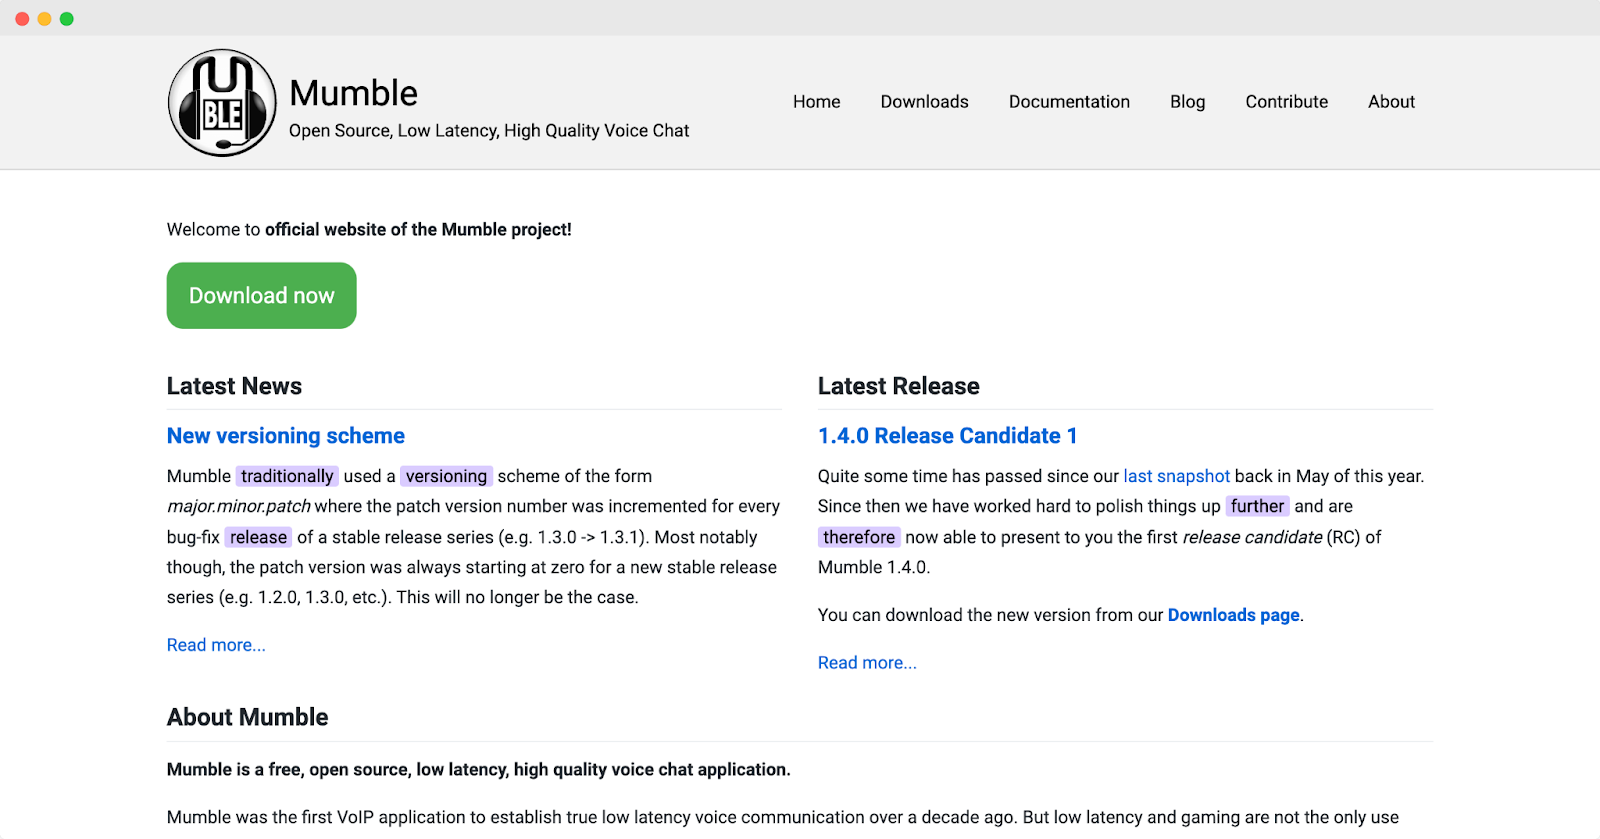
Task: Visit the Blog nav link
Action: coord(1187,102)
